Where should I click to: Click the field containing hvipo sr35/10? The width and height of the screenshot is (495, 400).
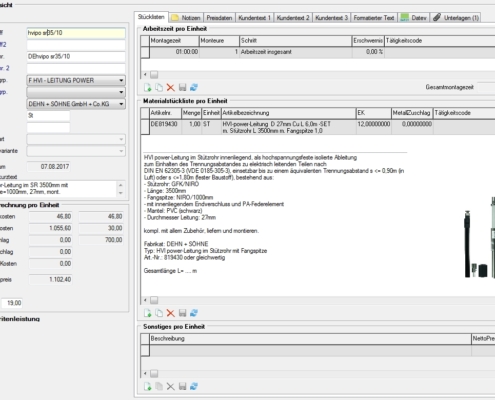pos(76,33)
